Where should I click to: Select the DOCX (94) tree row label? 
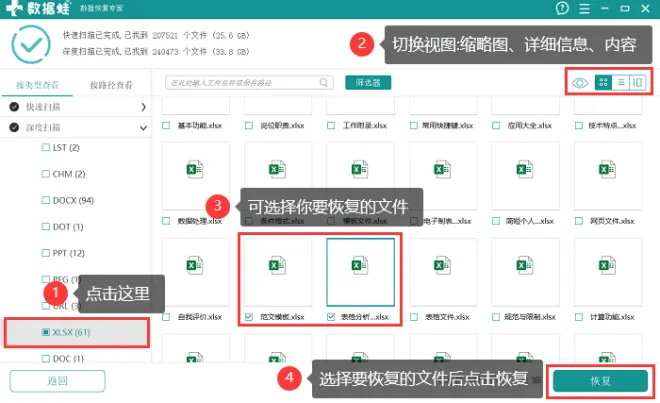73,200
